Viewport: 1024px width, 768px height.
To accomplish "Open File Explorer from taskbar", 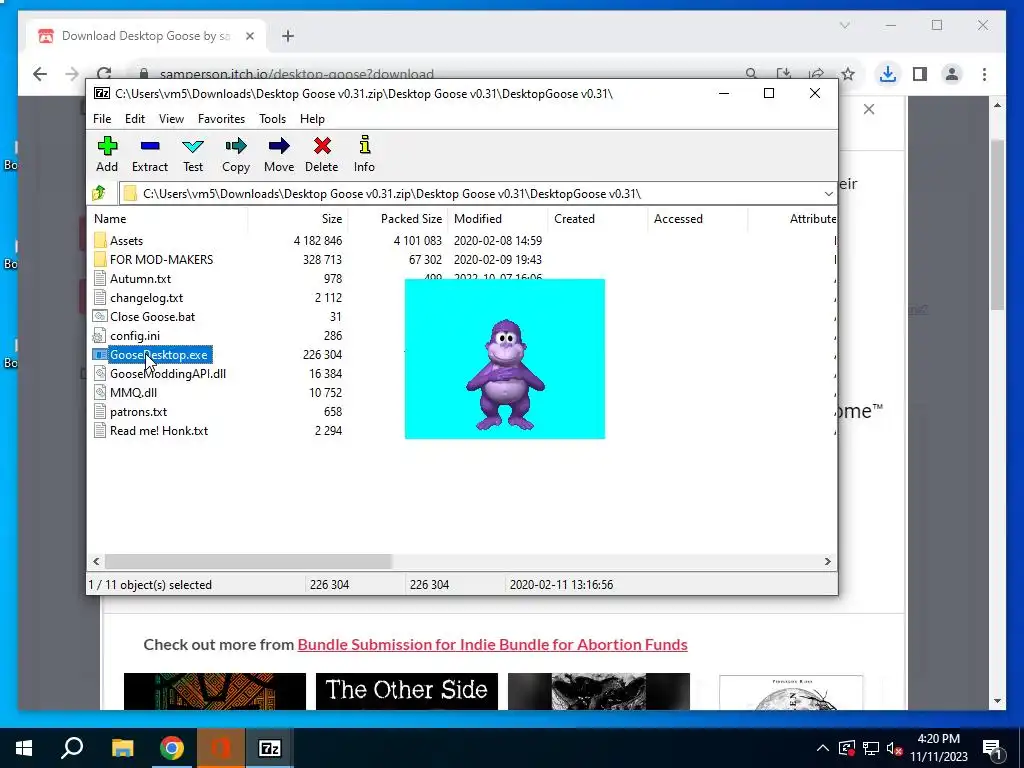I will click(x=122, y=748).
